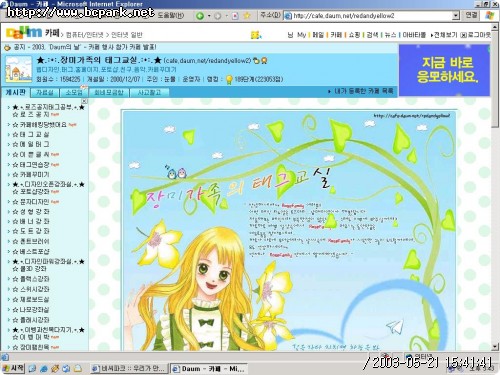
Task: Open 아바타몰 in the top navigation
Action: coord(414,35)
